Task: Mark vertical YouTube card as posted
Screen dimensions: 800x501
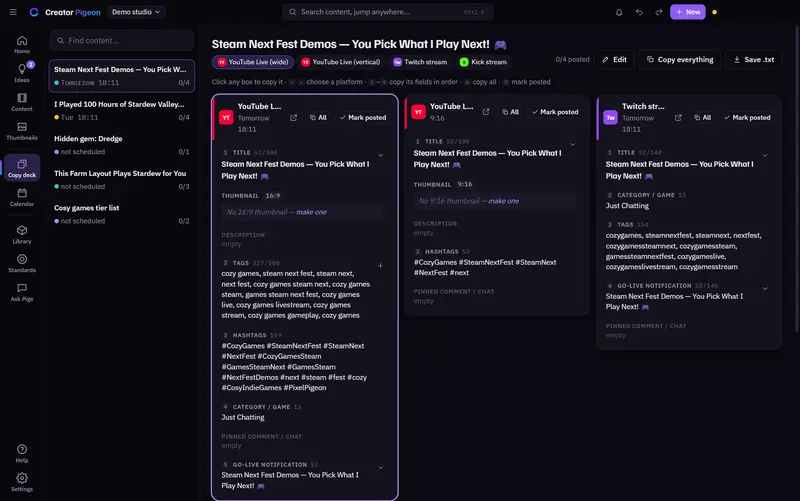Action: [x=555, y=112]
